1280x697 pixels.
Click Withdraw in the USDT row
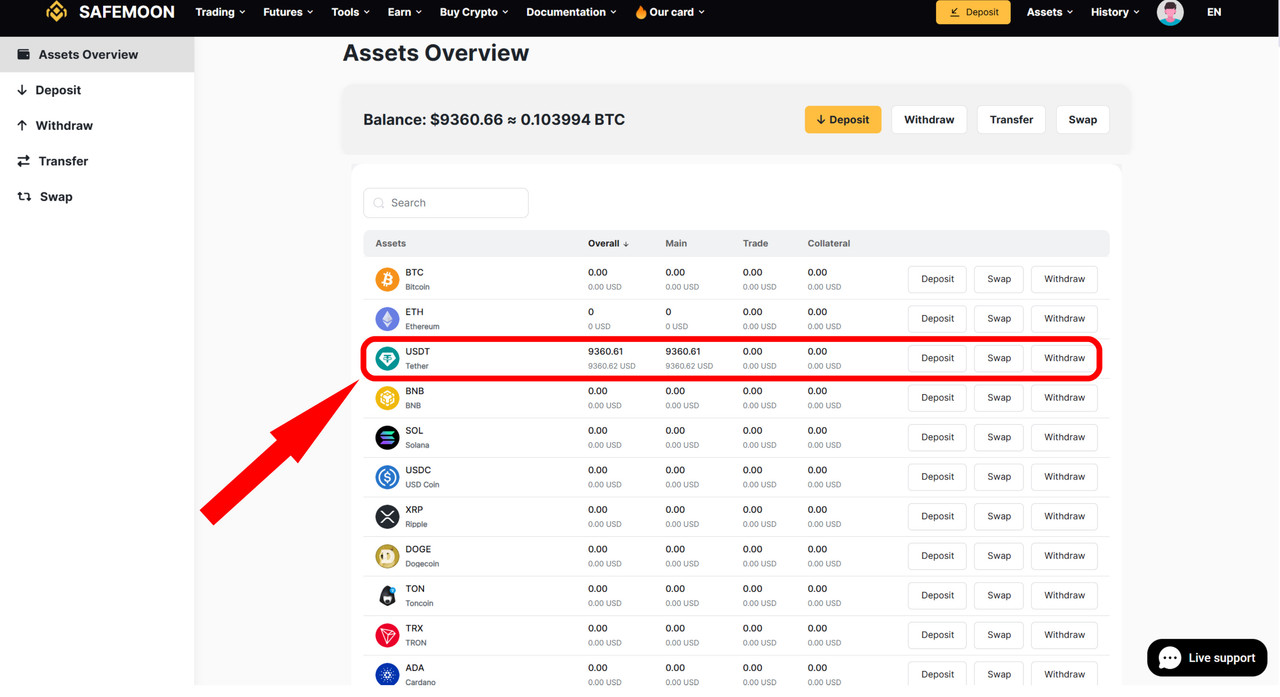1064,358
